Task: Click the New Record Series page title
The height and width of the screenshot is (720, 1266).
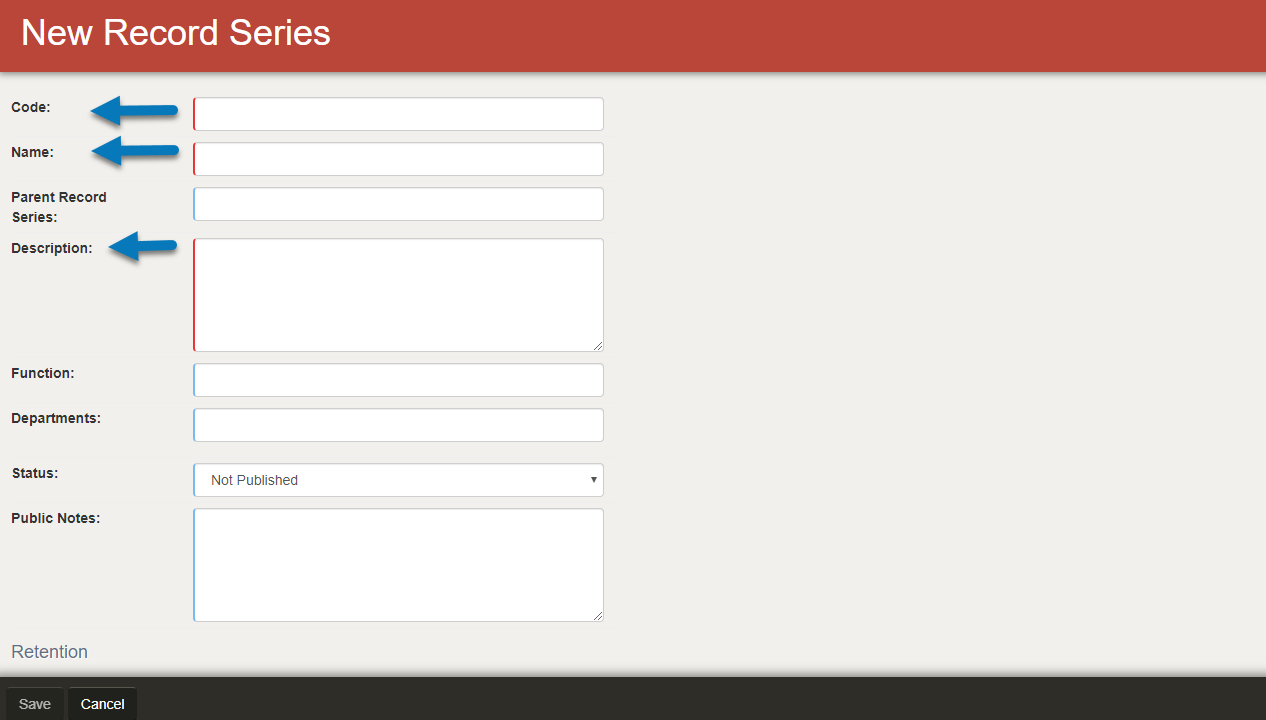Action: pyautogui.click(x=176, y=33)
